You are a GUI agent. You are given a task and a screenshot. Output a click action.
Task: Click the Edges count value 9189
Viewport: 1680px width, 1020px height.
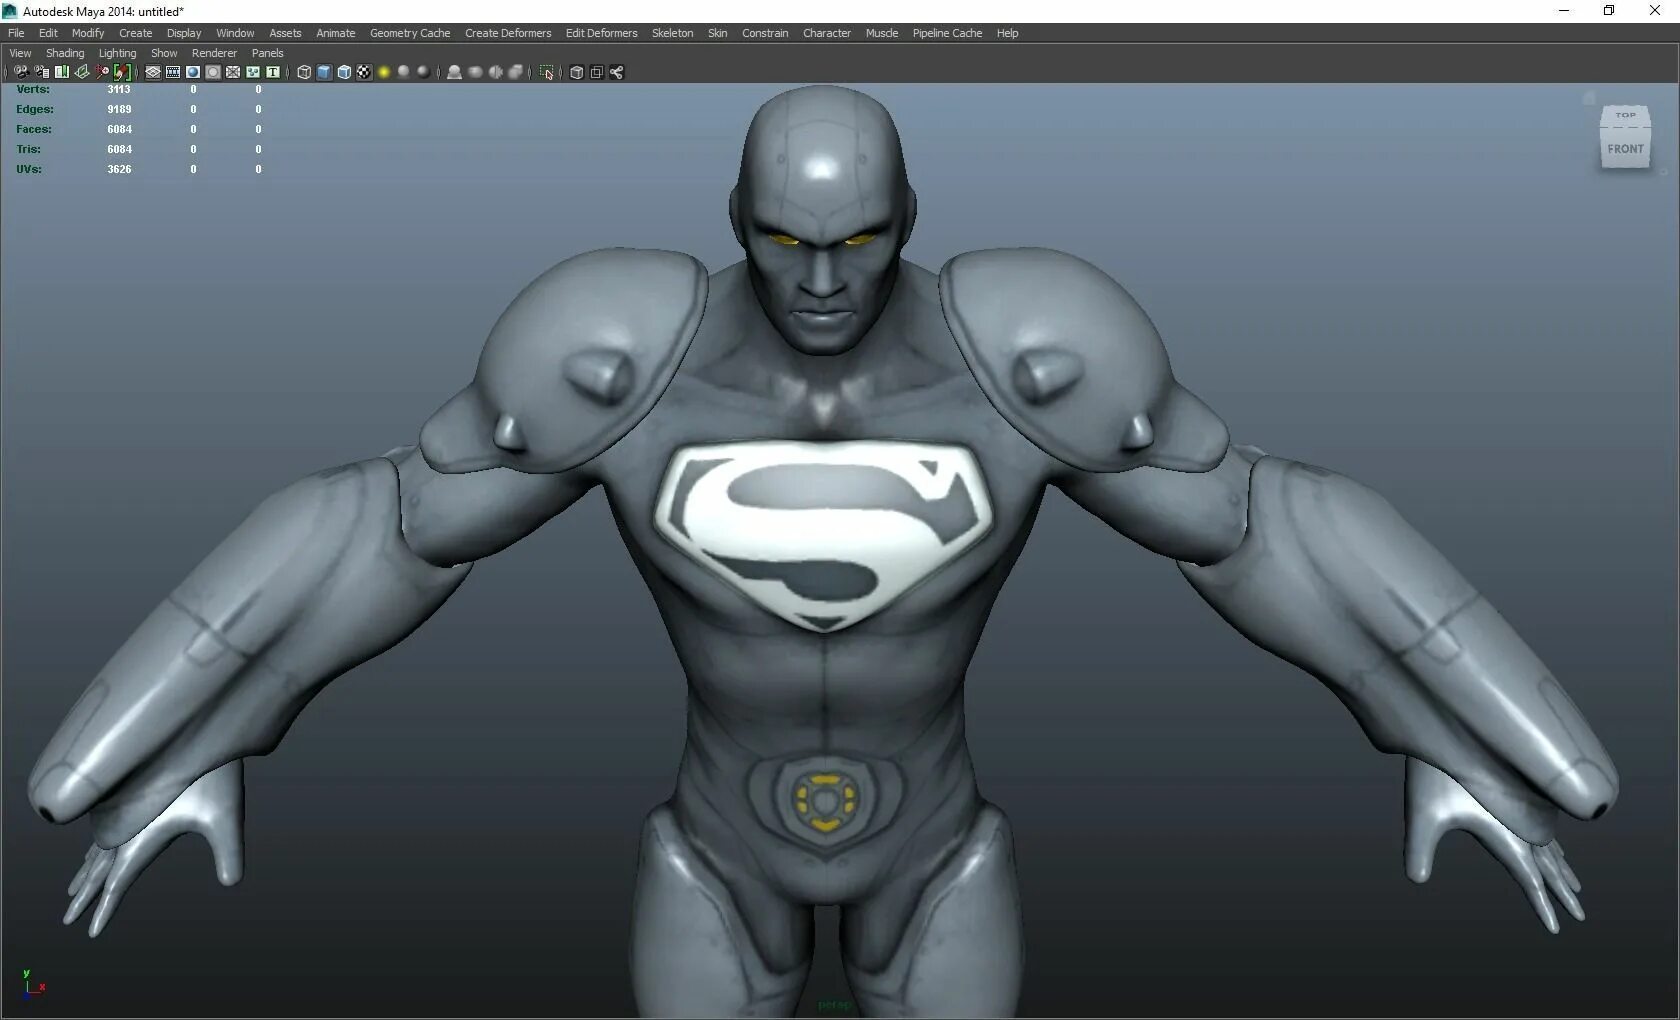point(119,109)
